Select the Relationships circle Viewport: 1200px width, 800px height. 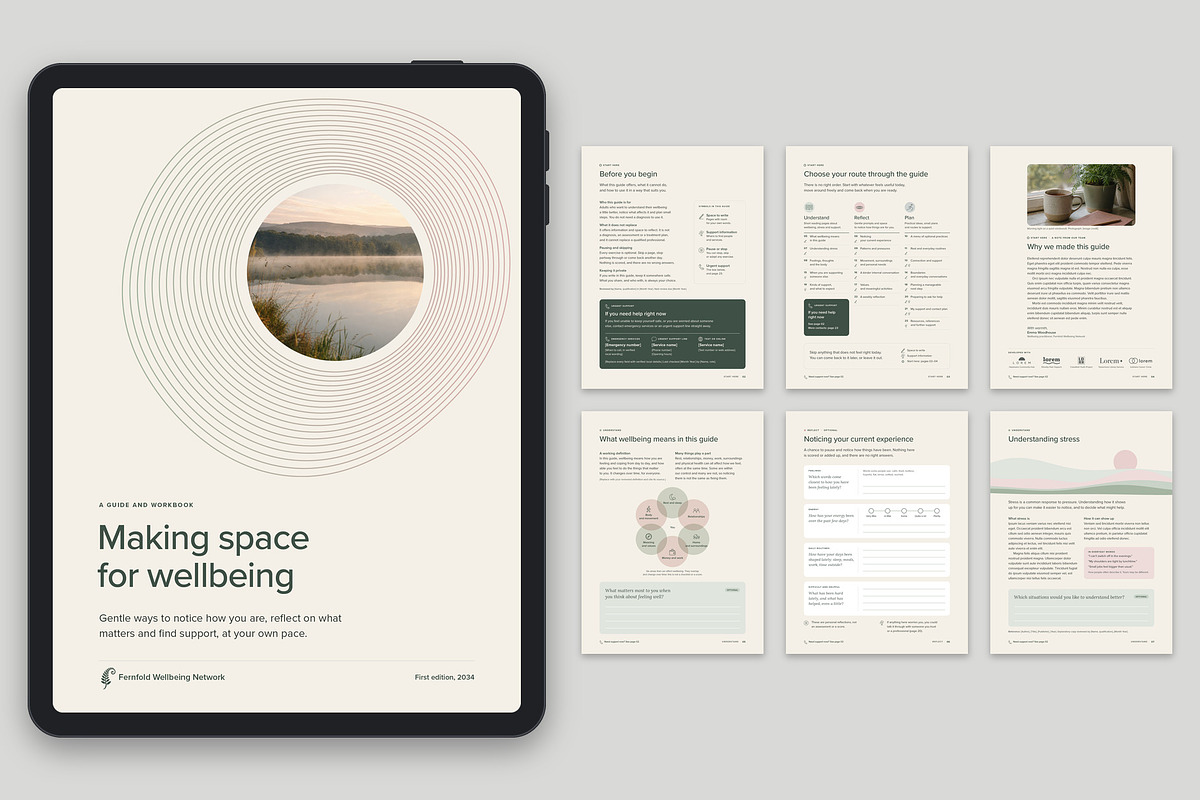694,514
